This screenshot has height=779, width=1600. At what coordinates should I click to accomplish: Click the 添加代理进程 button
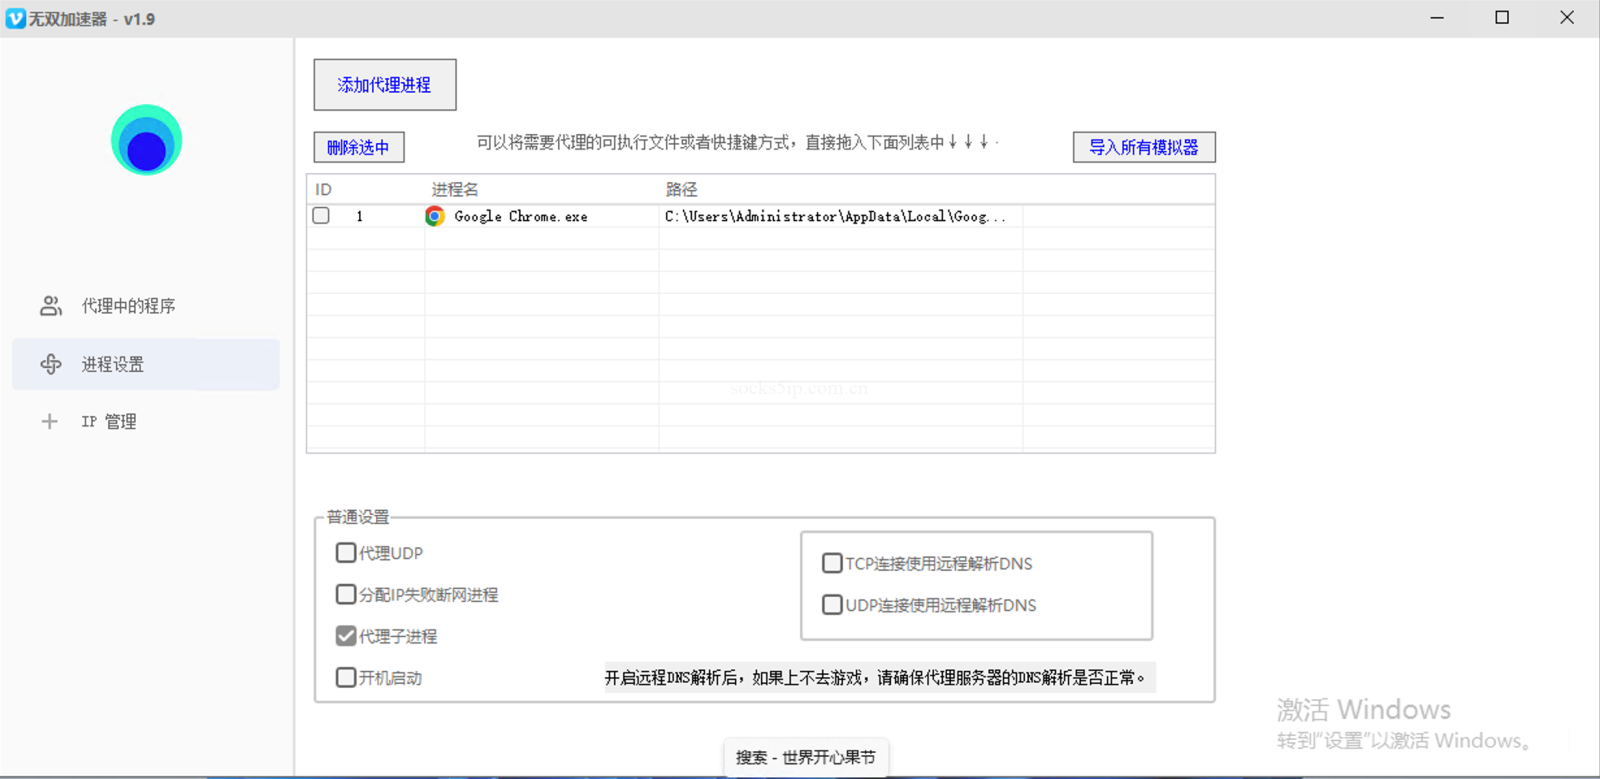[x=385, y=85]
